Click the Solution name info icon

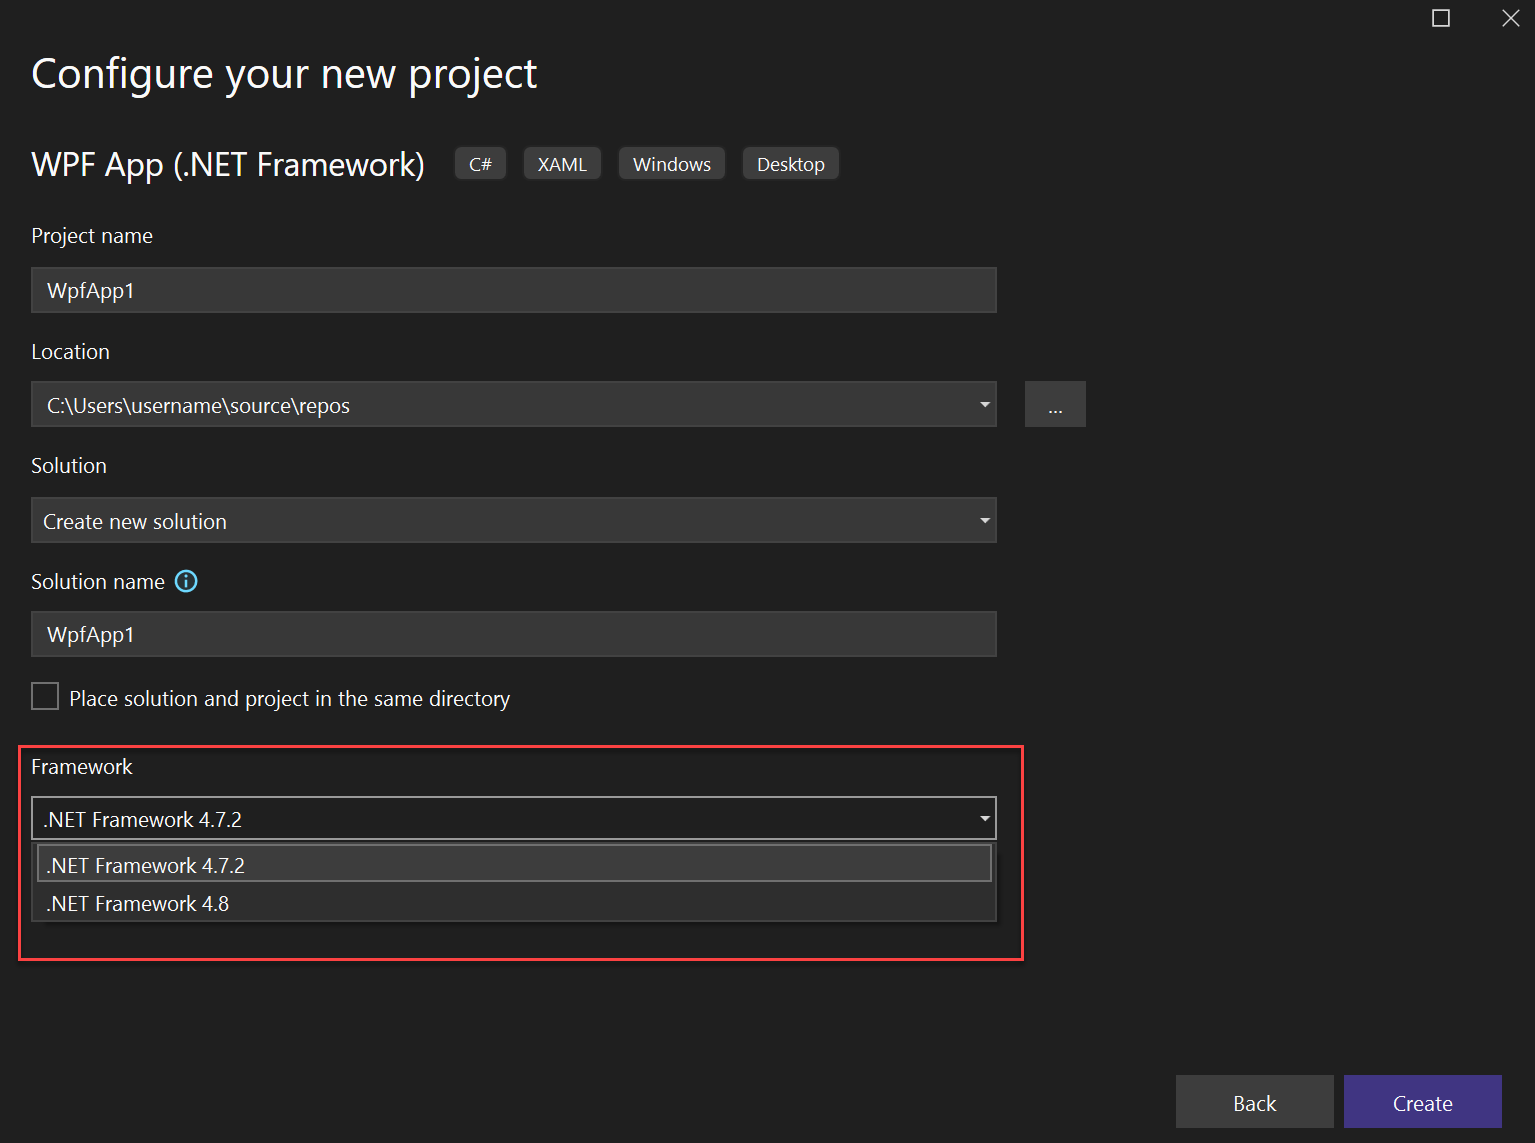(x=186, y=581)
